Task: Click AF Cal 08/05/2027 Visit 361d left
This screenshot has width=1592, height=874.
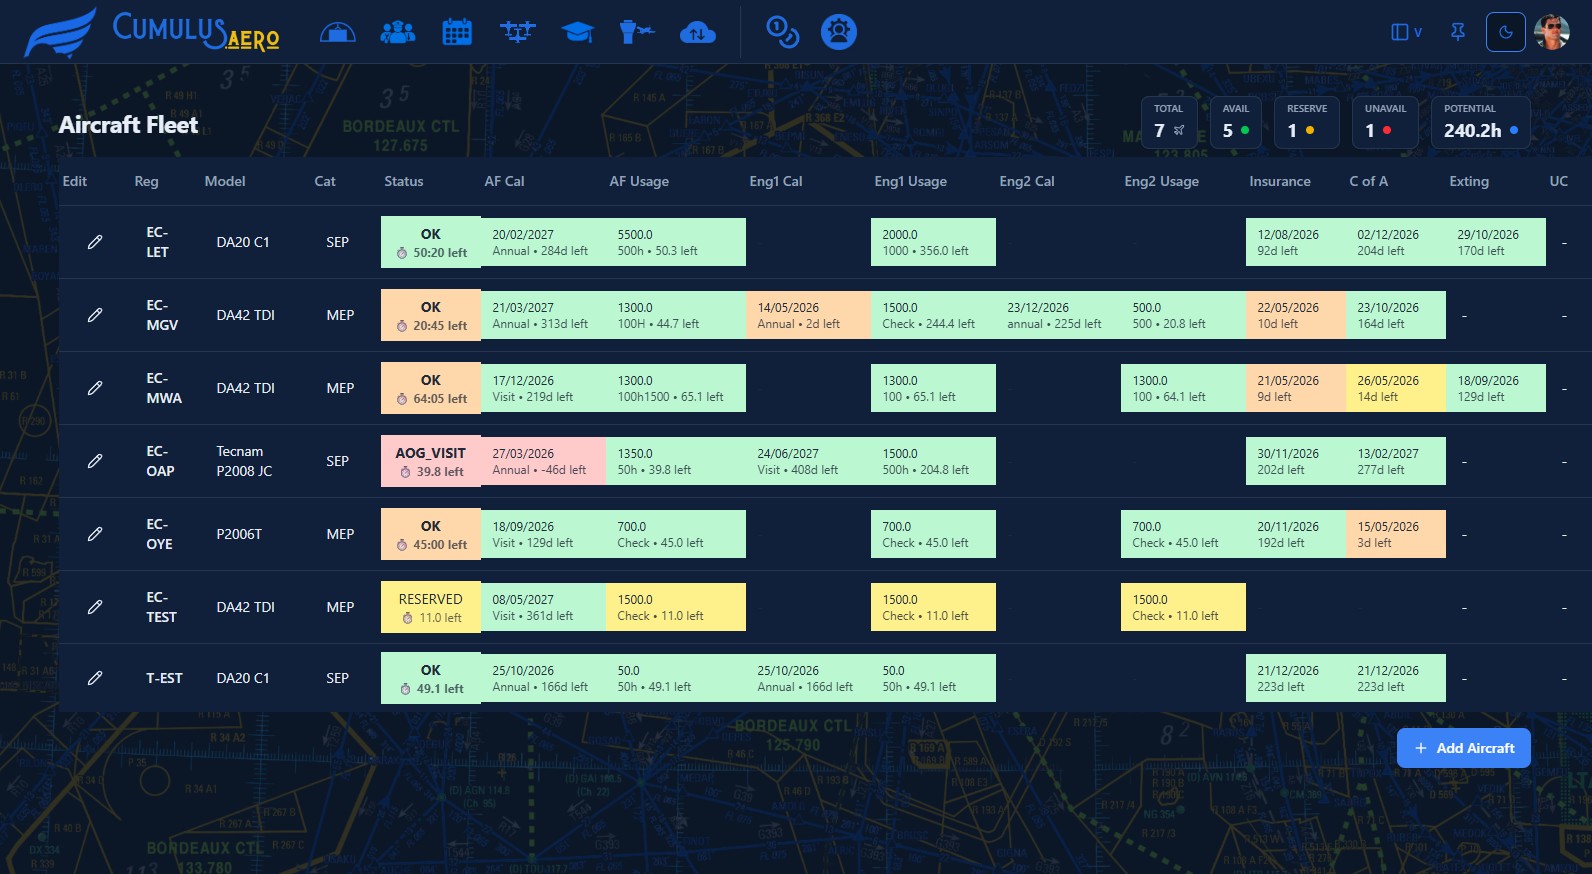Action: pos(543,607)
